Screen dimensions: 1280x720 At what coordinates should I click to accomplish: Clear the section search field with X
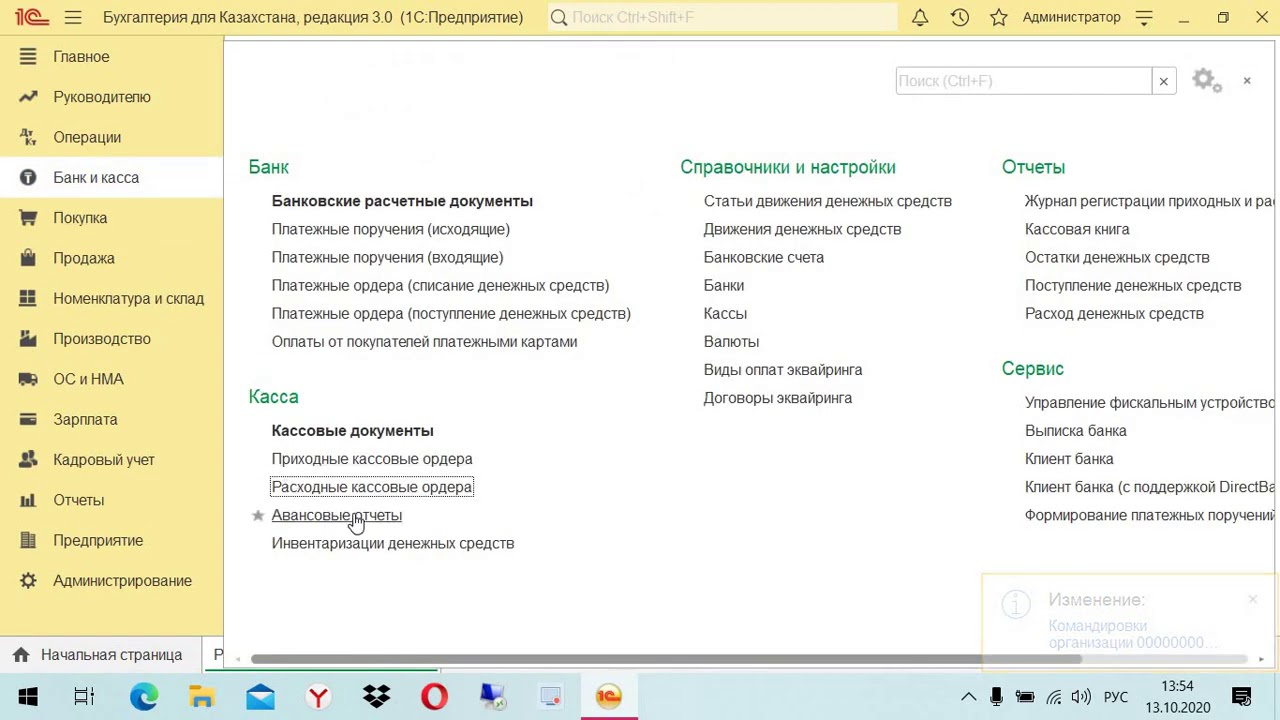coord(1164,81)
